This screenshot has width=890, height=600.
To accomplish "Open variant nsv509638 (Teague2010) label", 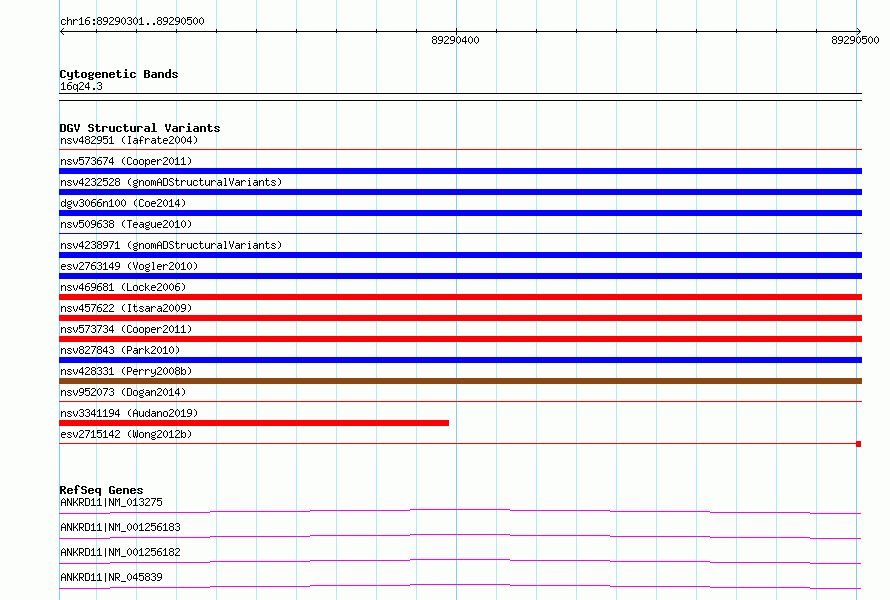I will click(x=126, y=224).
